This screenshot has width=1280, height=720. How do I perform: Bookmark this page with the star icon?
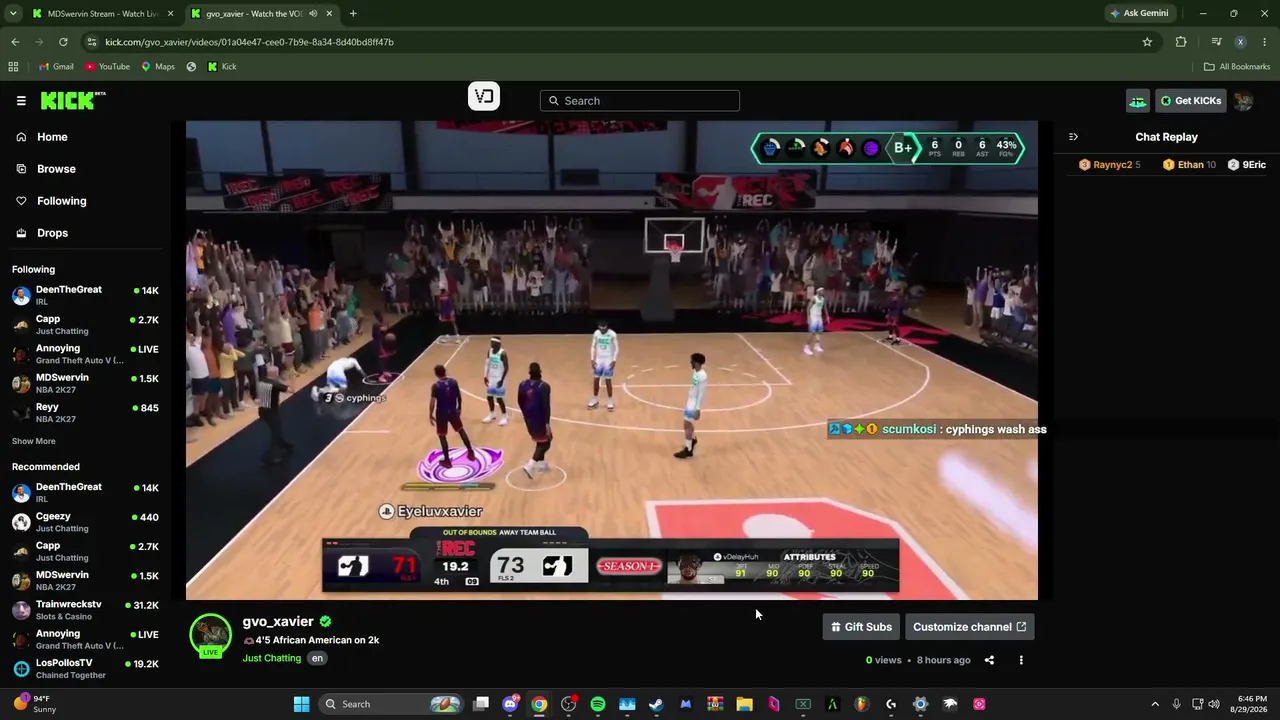1147,42
